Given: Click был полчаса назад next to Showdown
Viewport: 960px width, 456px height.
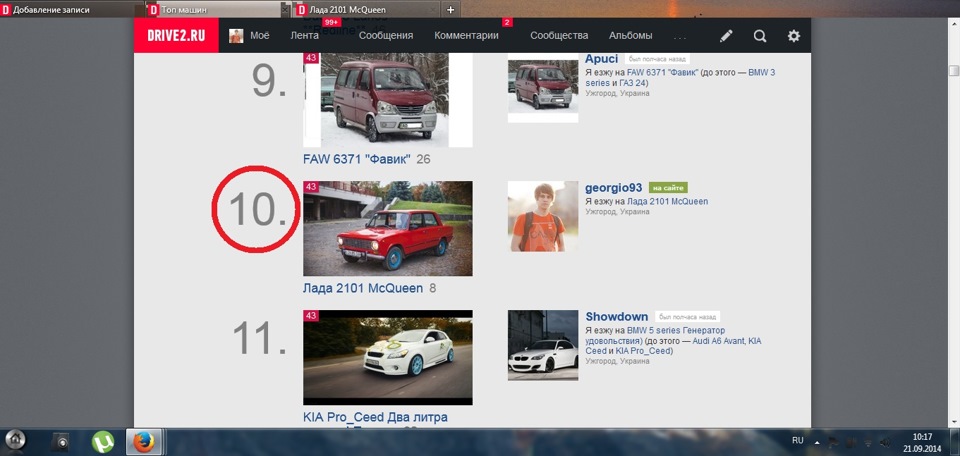Looking at the screenshot, I should coord(687,317).
